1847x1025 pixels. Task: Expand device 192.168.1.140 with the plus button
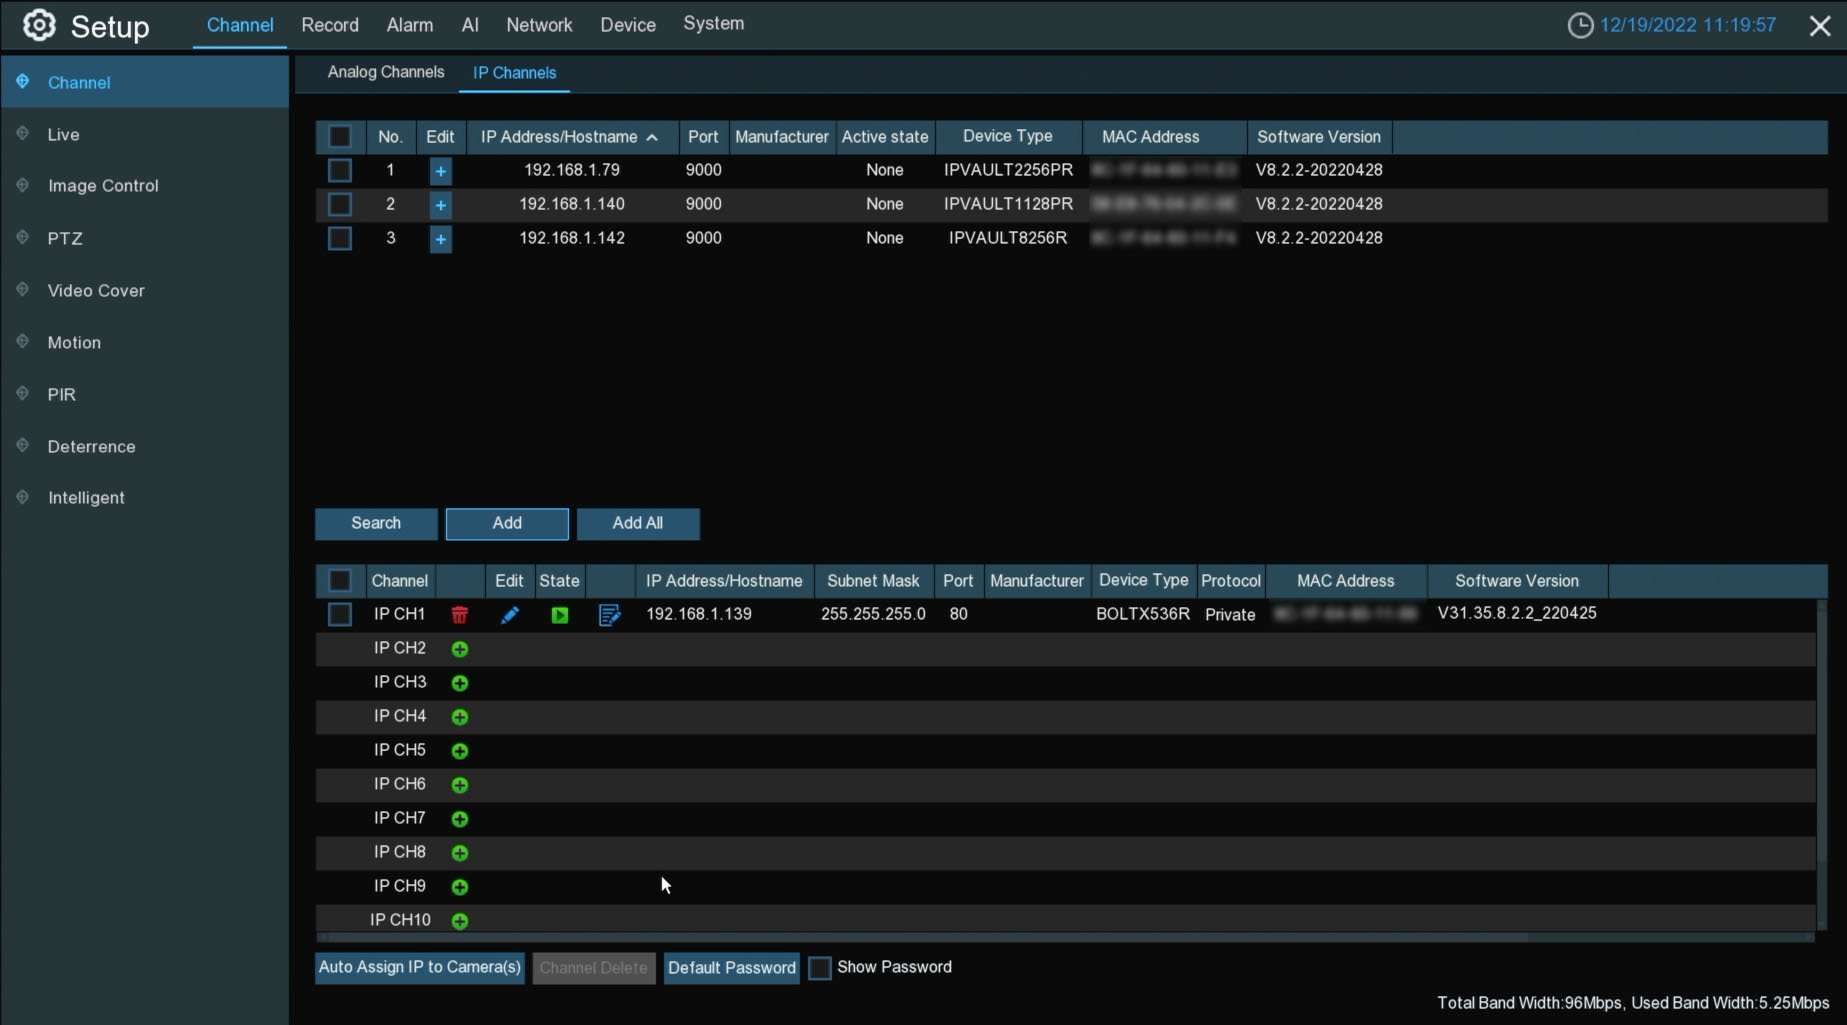click(440, 205)
